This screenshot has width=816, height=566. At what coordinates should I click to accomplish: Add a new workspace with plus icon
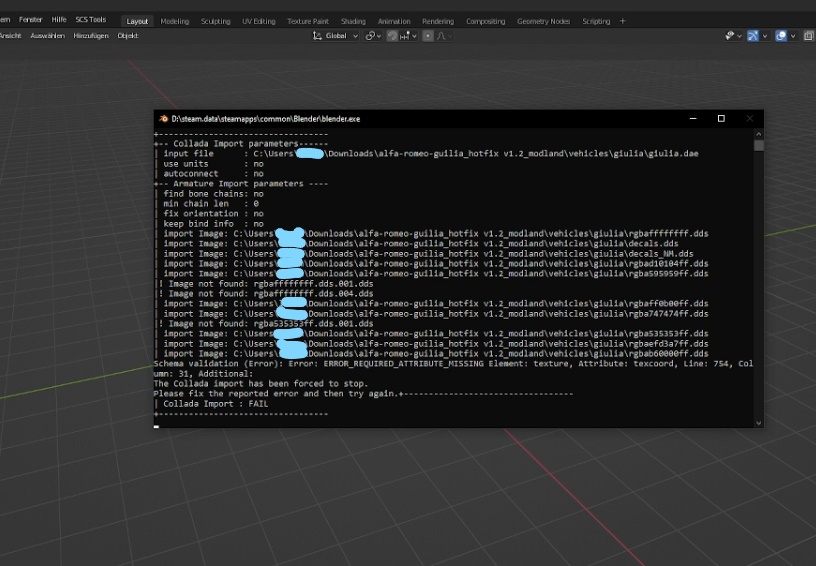pyautogui.click(x=622, y=21)
